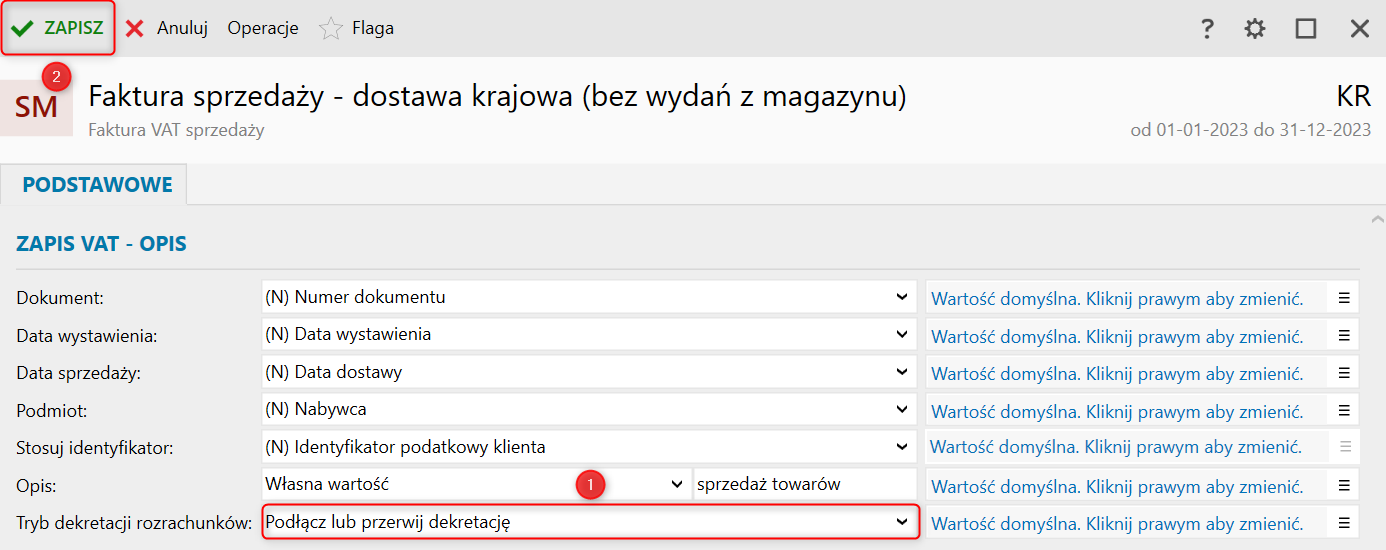Screen dimensions: 1386x550
Task: Click the ZAPISZ save button
Action: pyautogui.click(x=59, y=28)
